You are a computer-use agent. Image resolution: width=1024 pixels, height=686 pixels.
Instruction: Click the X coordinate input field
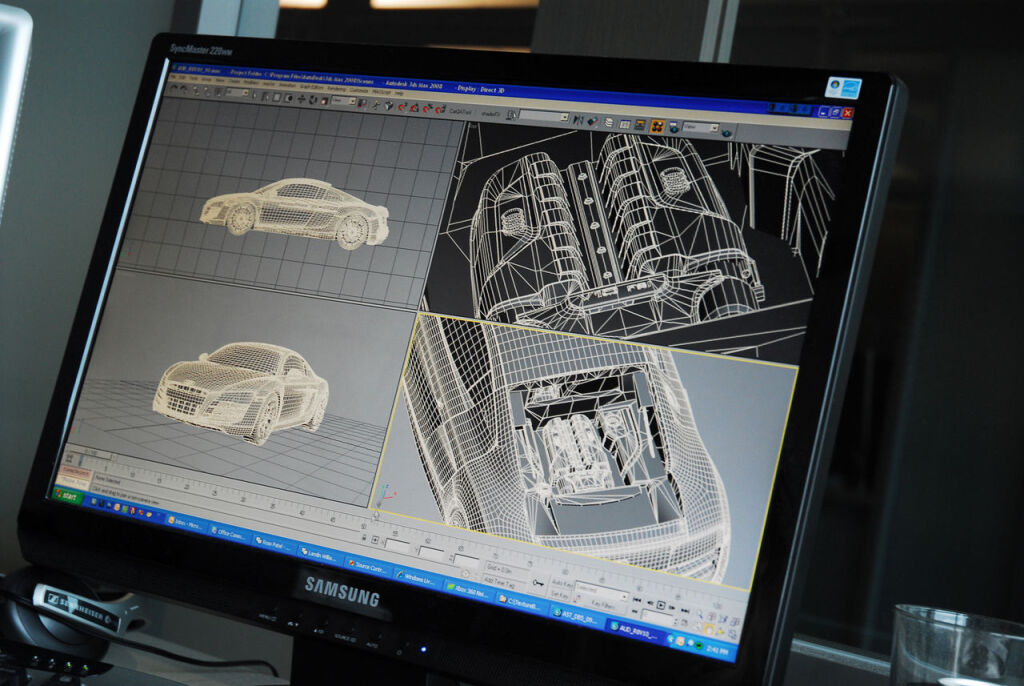click(397, 546)
